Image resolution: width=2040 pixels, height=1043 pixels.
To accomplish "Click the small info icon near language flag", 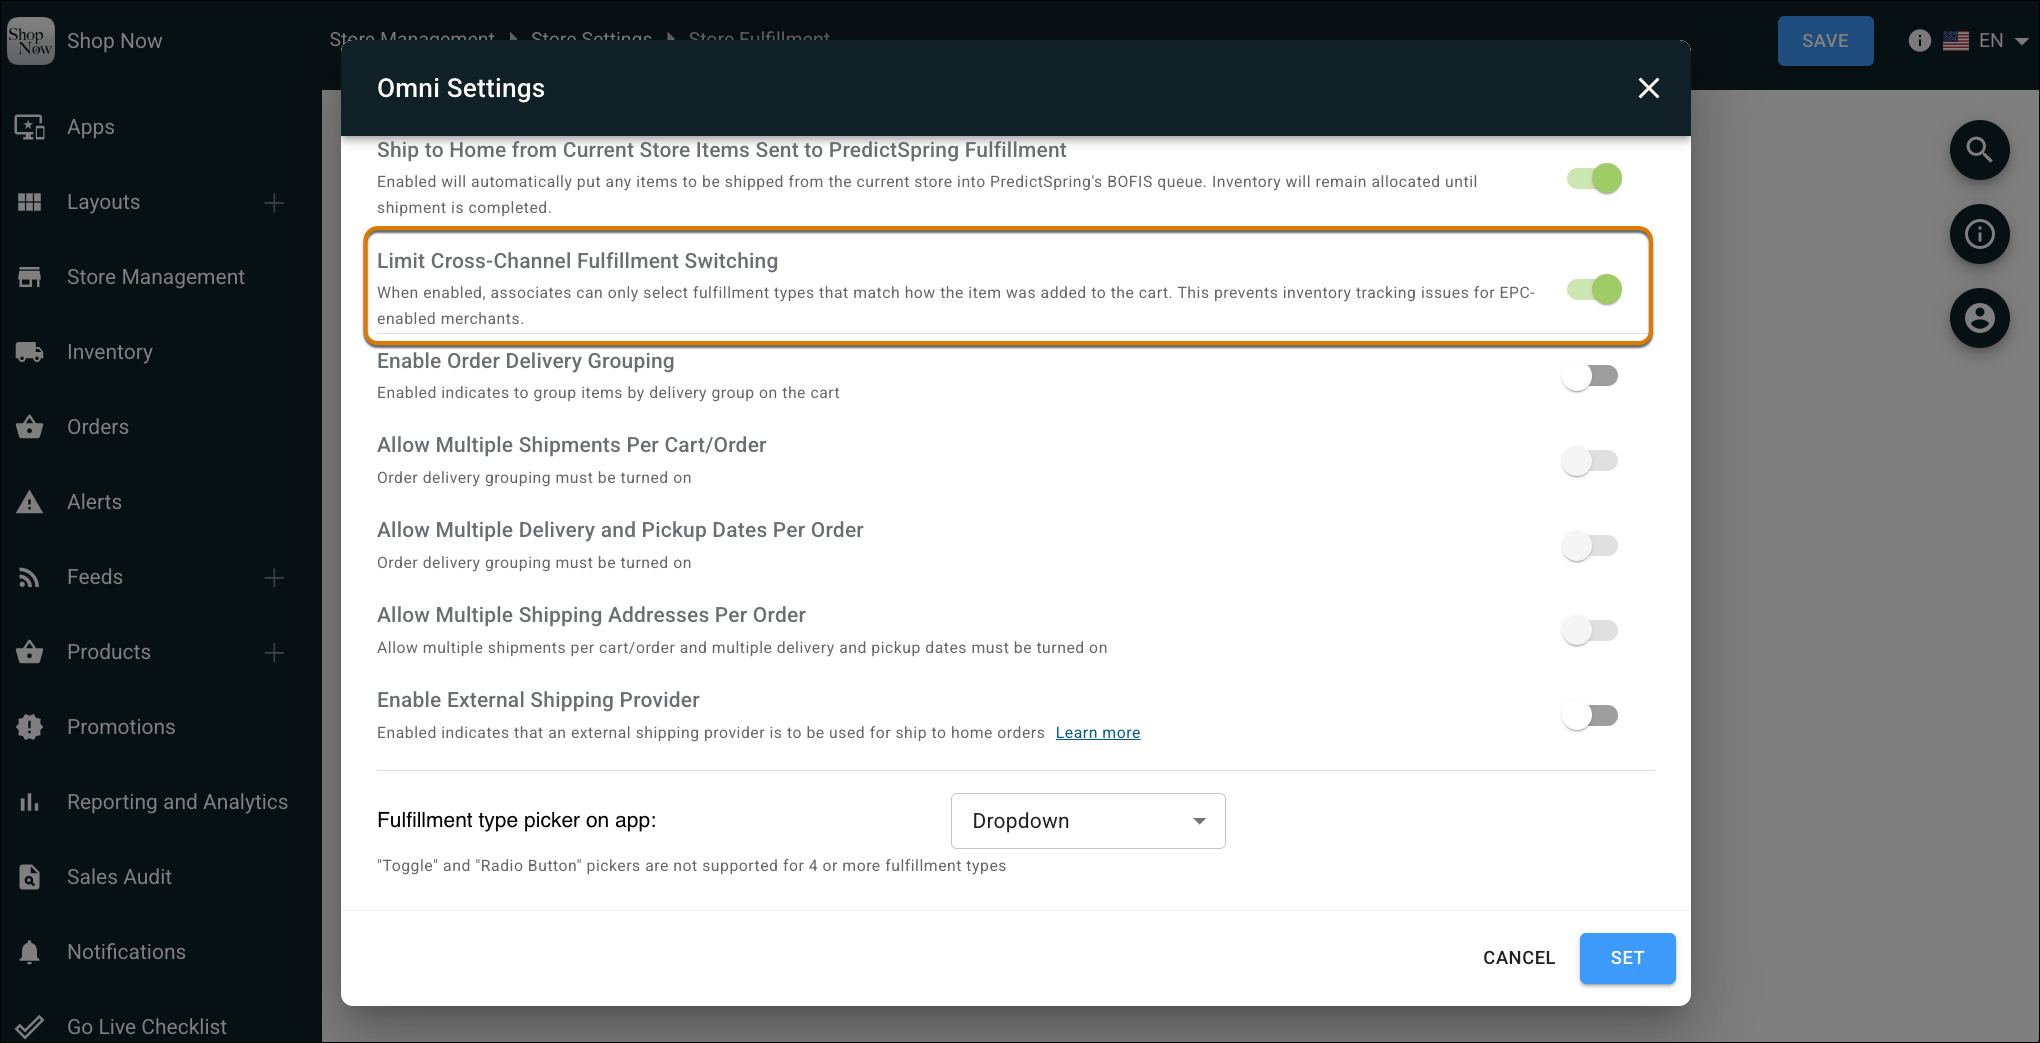I will [x=1919, y=41].
